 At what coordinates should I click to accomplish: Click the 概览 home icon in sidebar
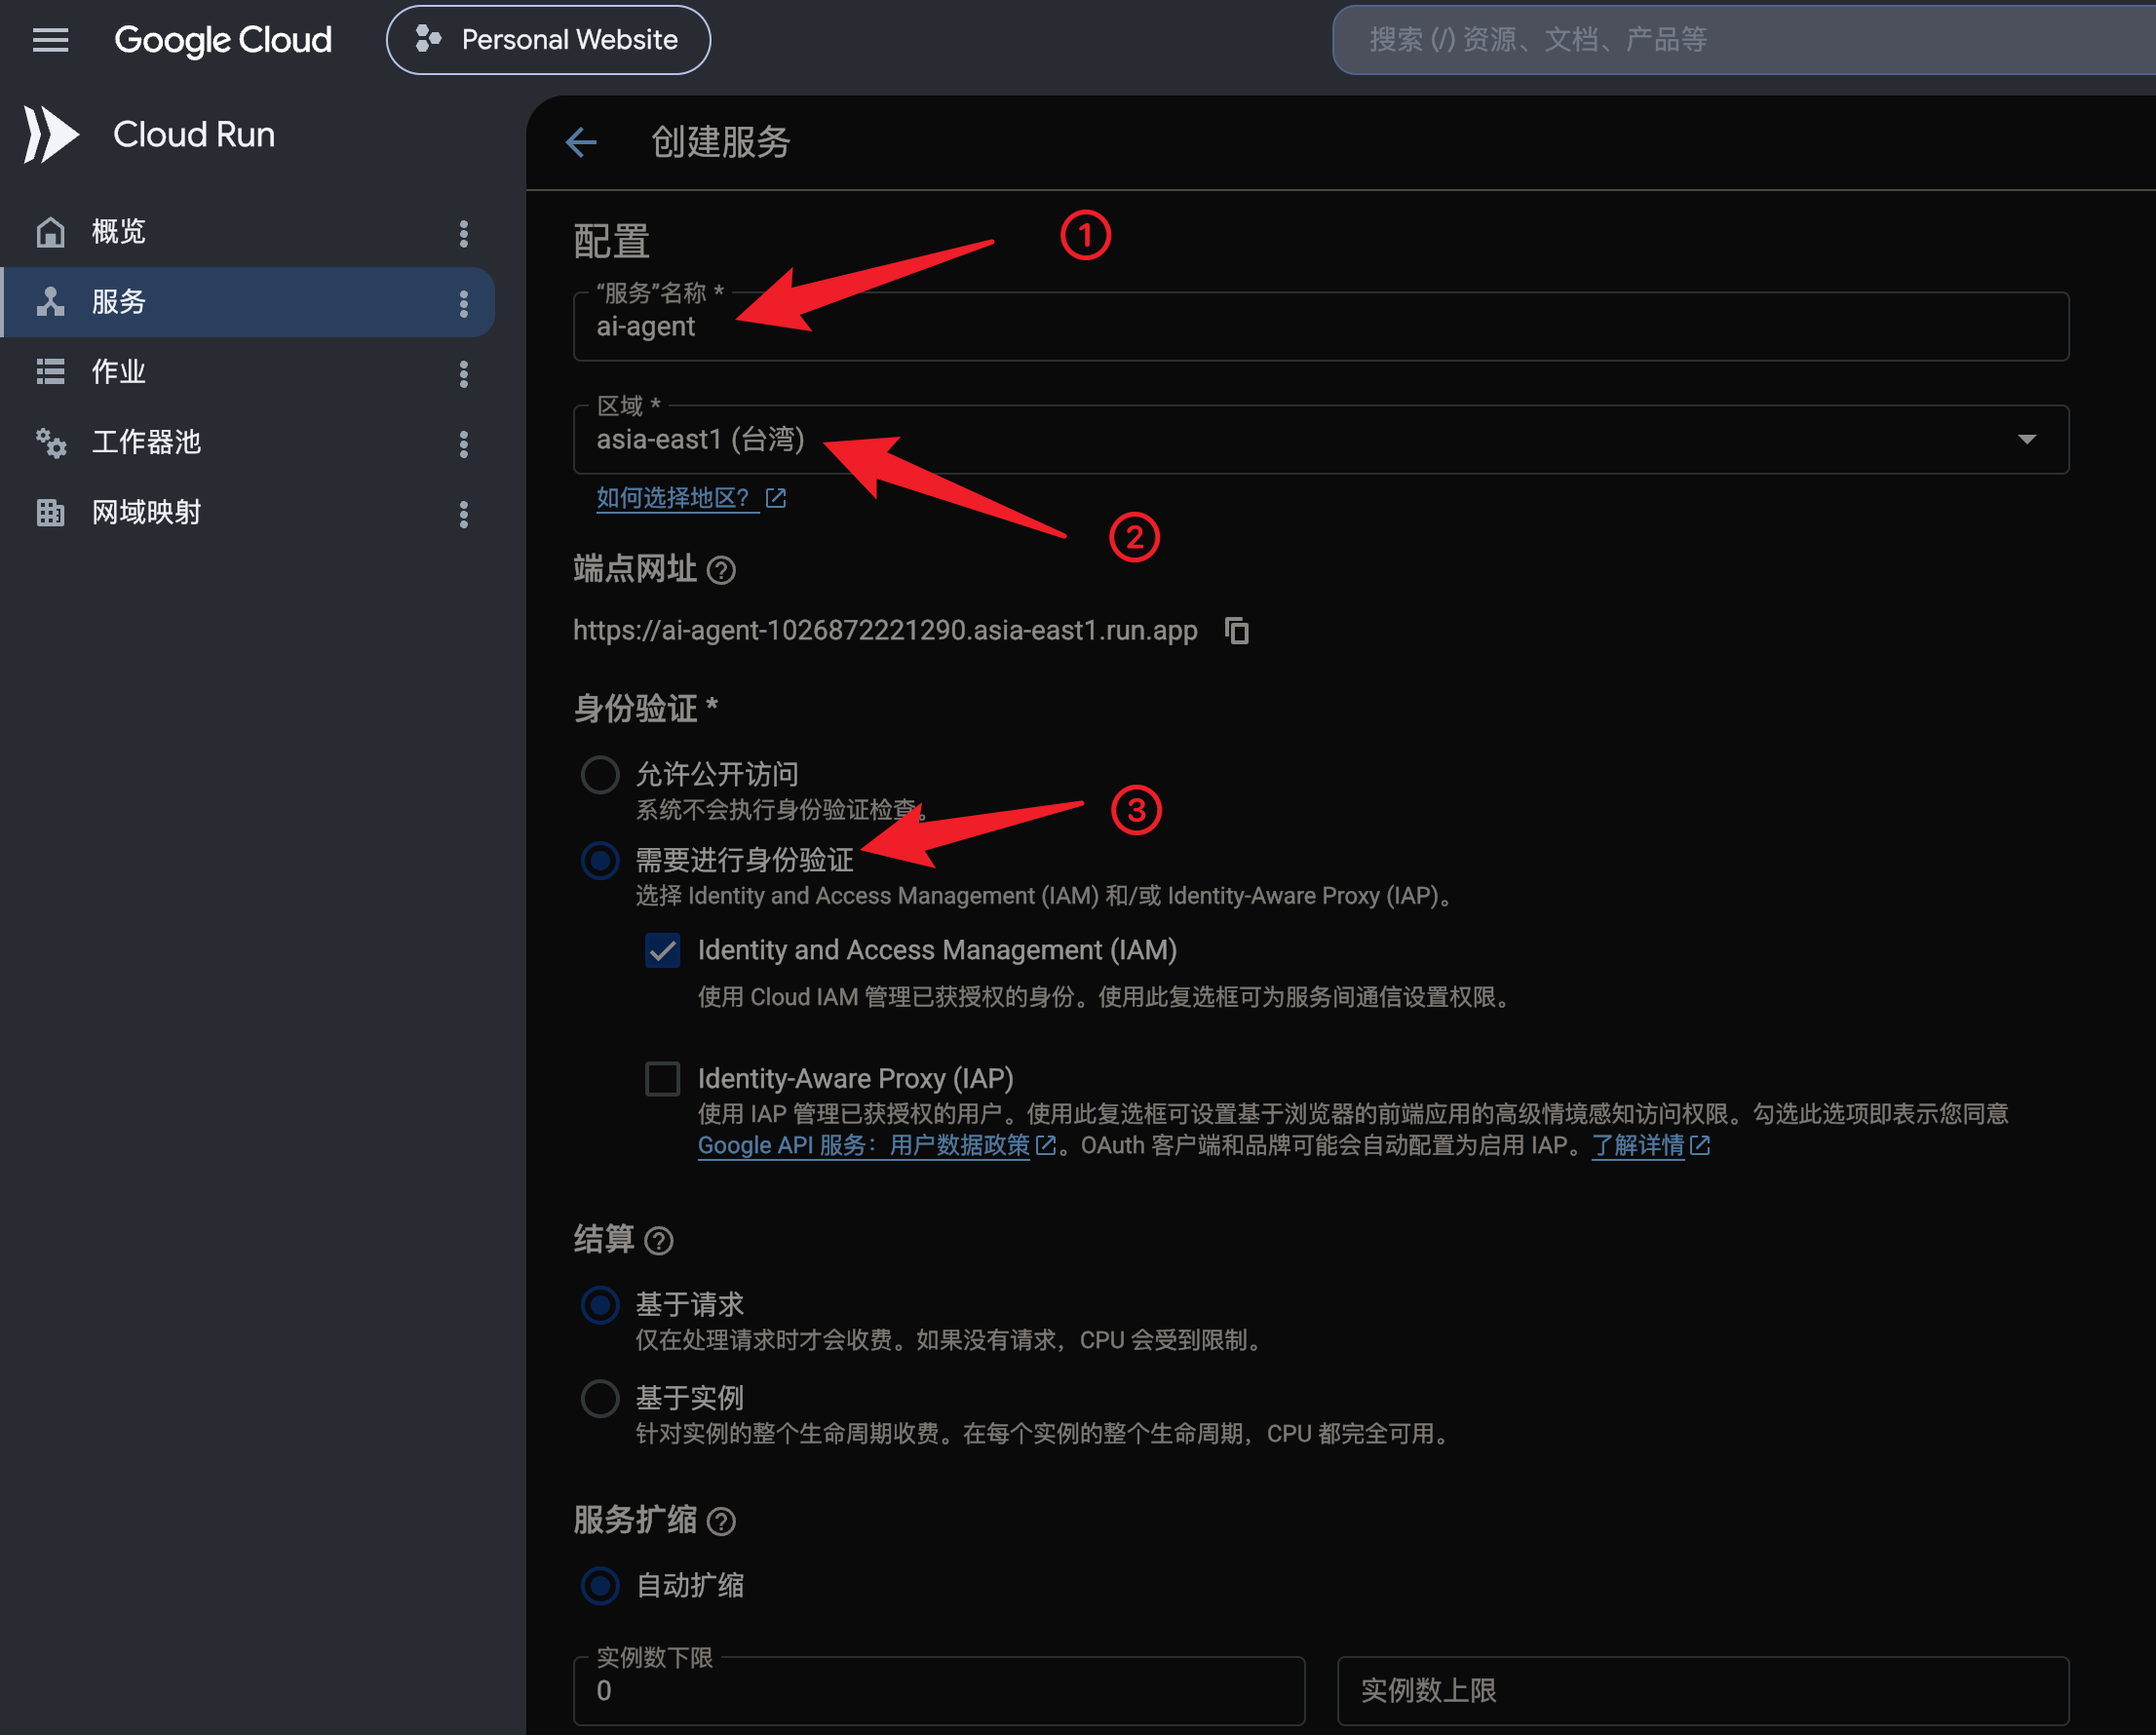[x=50, y=232]
